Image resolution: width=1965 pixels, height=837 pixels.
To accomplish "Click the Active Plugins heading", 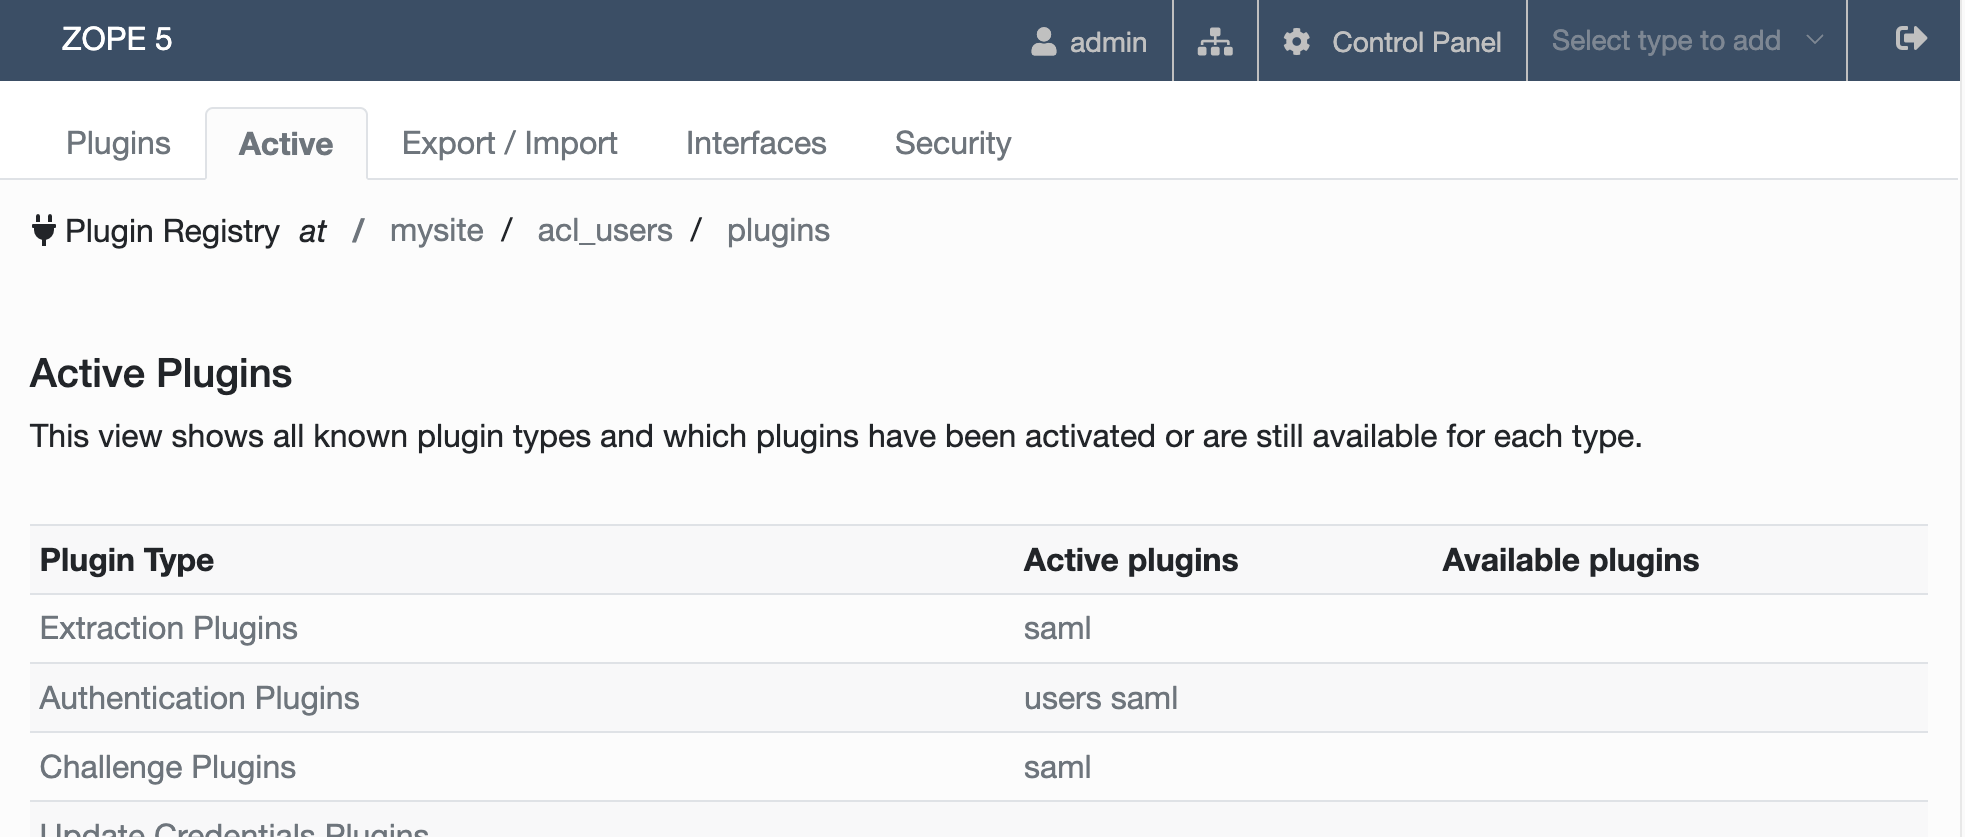I will pyautogui.click(x=161, y=373).
